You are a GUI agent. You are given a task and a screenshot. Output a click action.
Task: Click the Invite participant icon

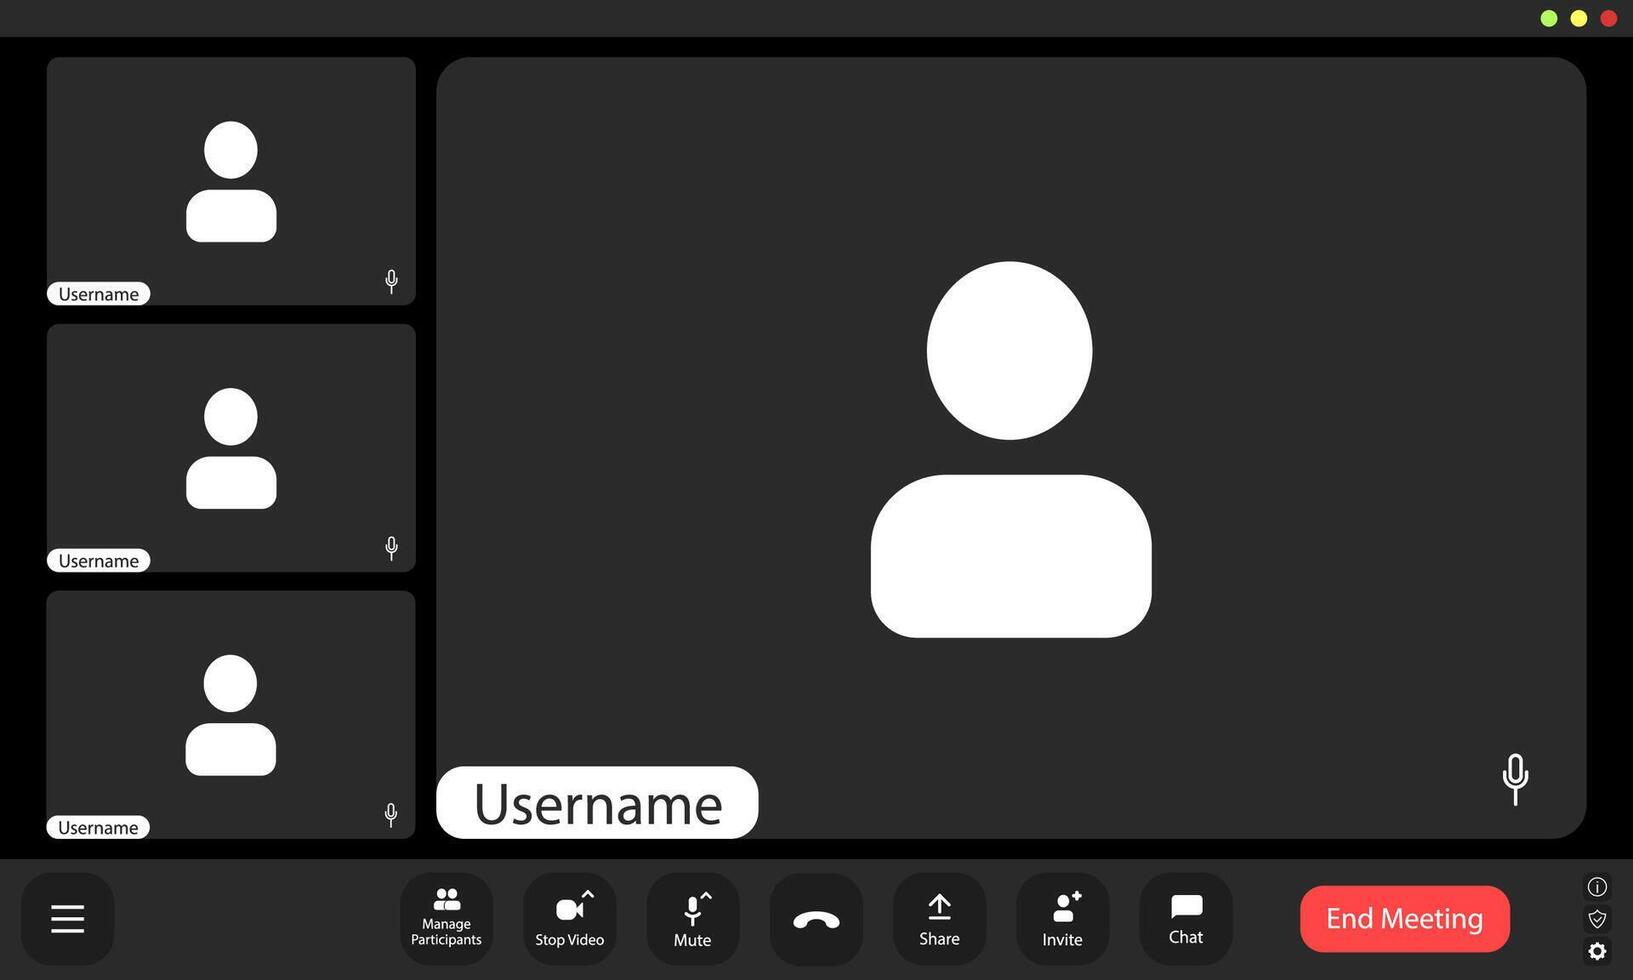(x=1062, y=908)
